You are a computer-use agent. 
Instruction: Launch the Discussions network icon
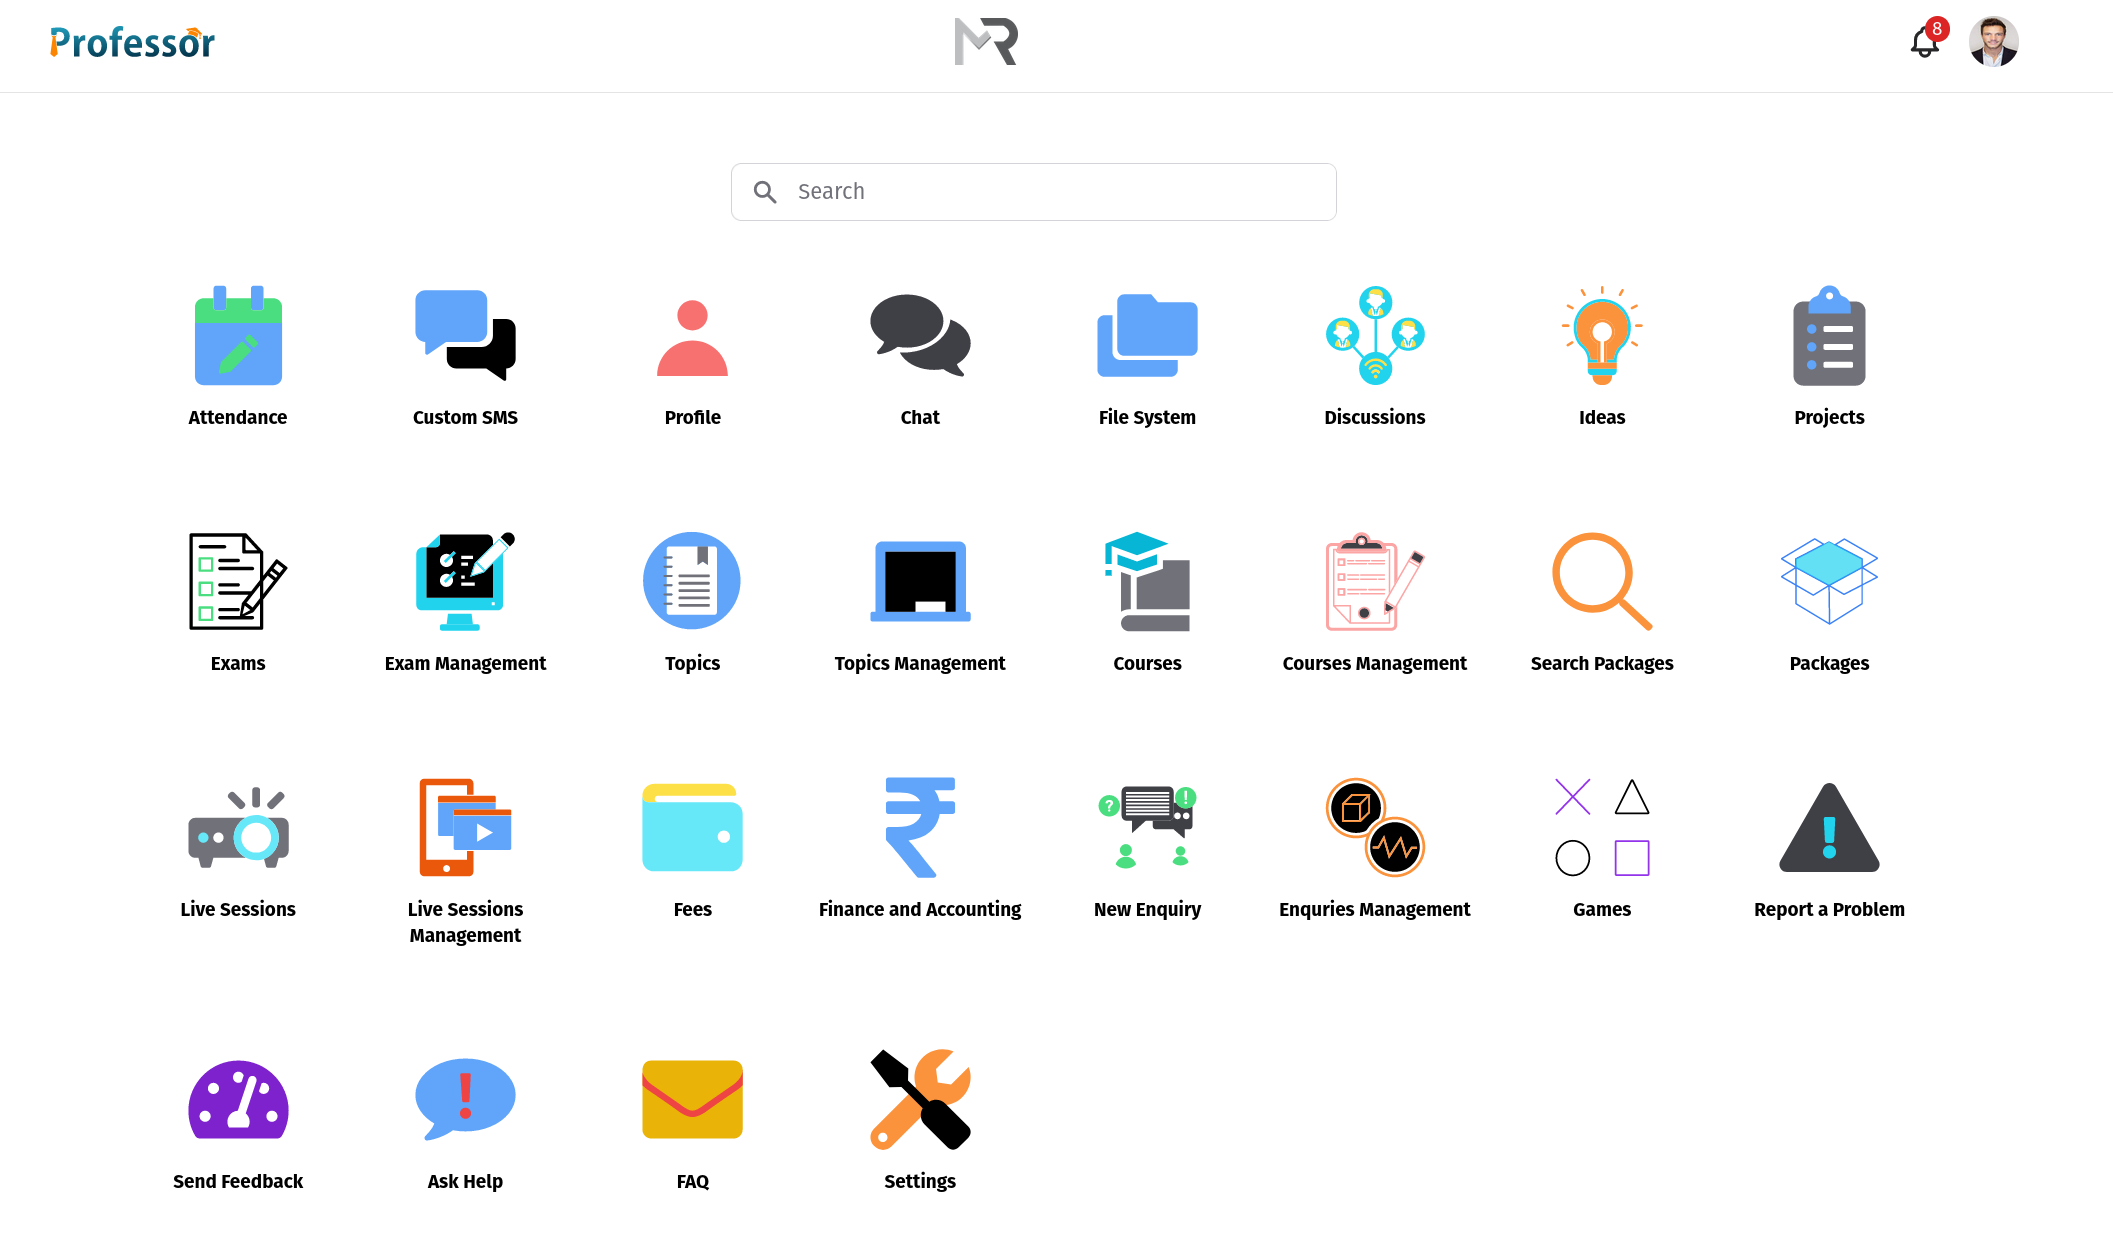tap(1375, 336)
